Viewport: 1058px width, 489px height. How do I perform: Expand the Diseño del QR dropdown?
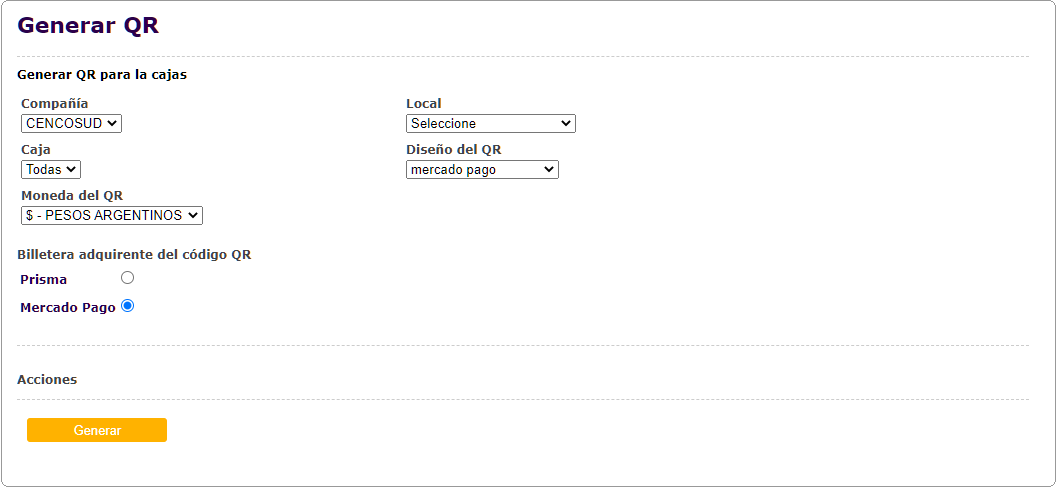(482, 170)
